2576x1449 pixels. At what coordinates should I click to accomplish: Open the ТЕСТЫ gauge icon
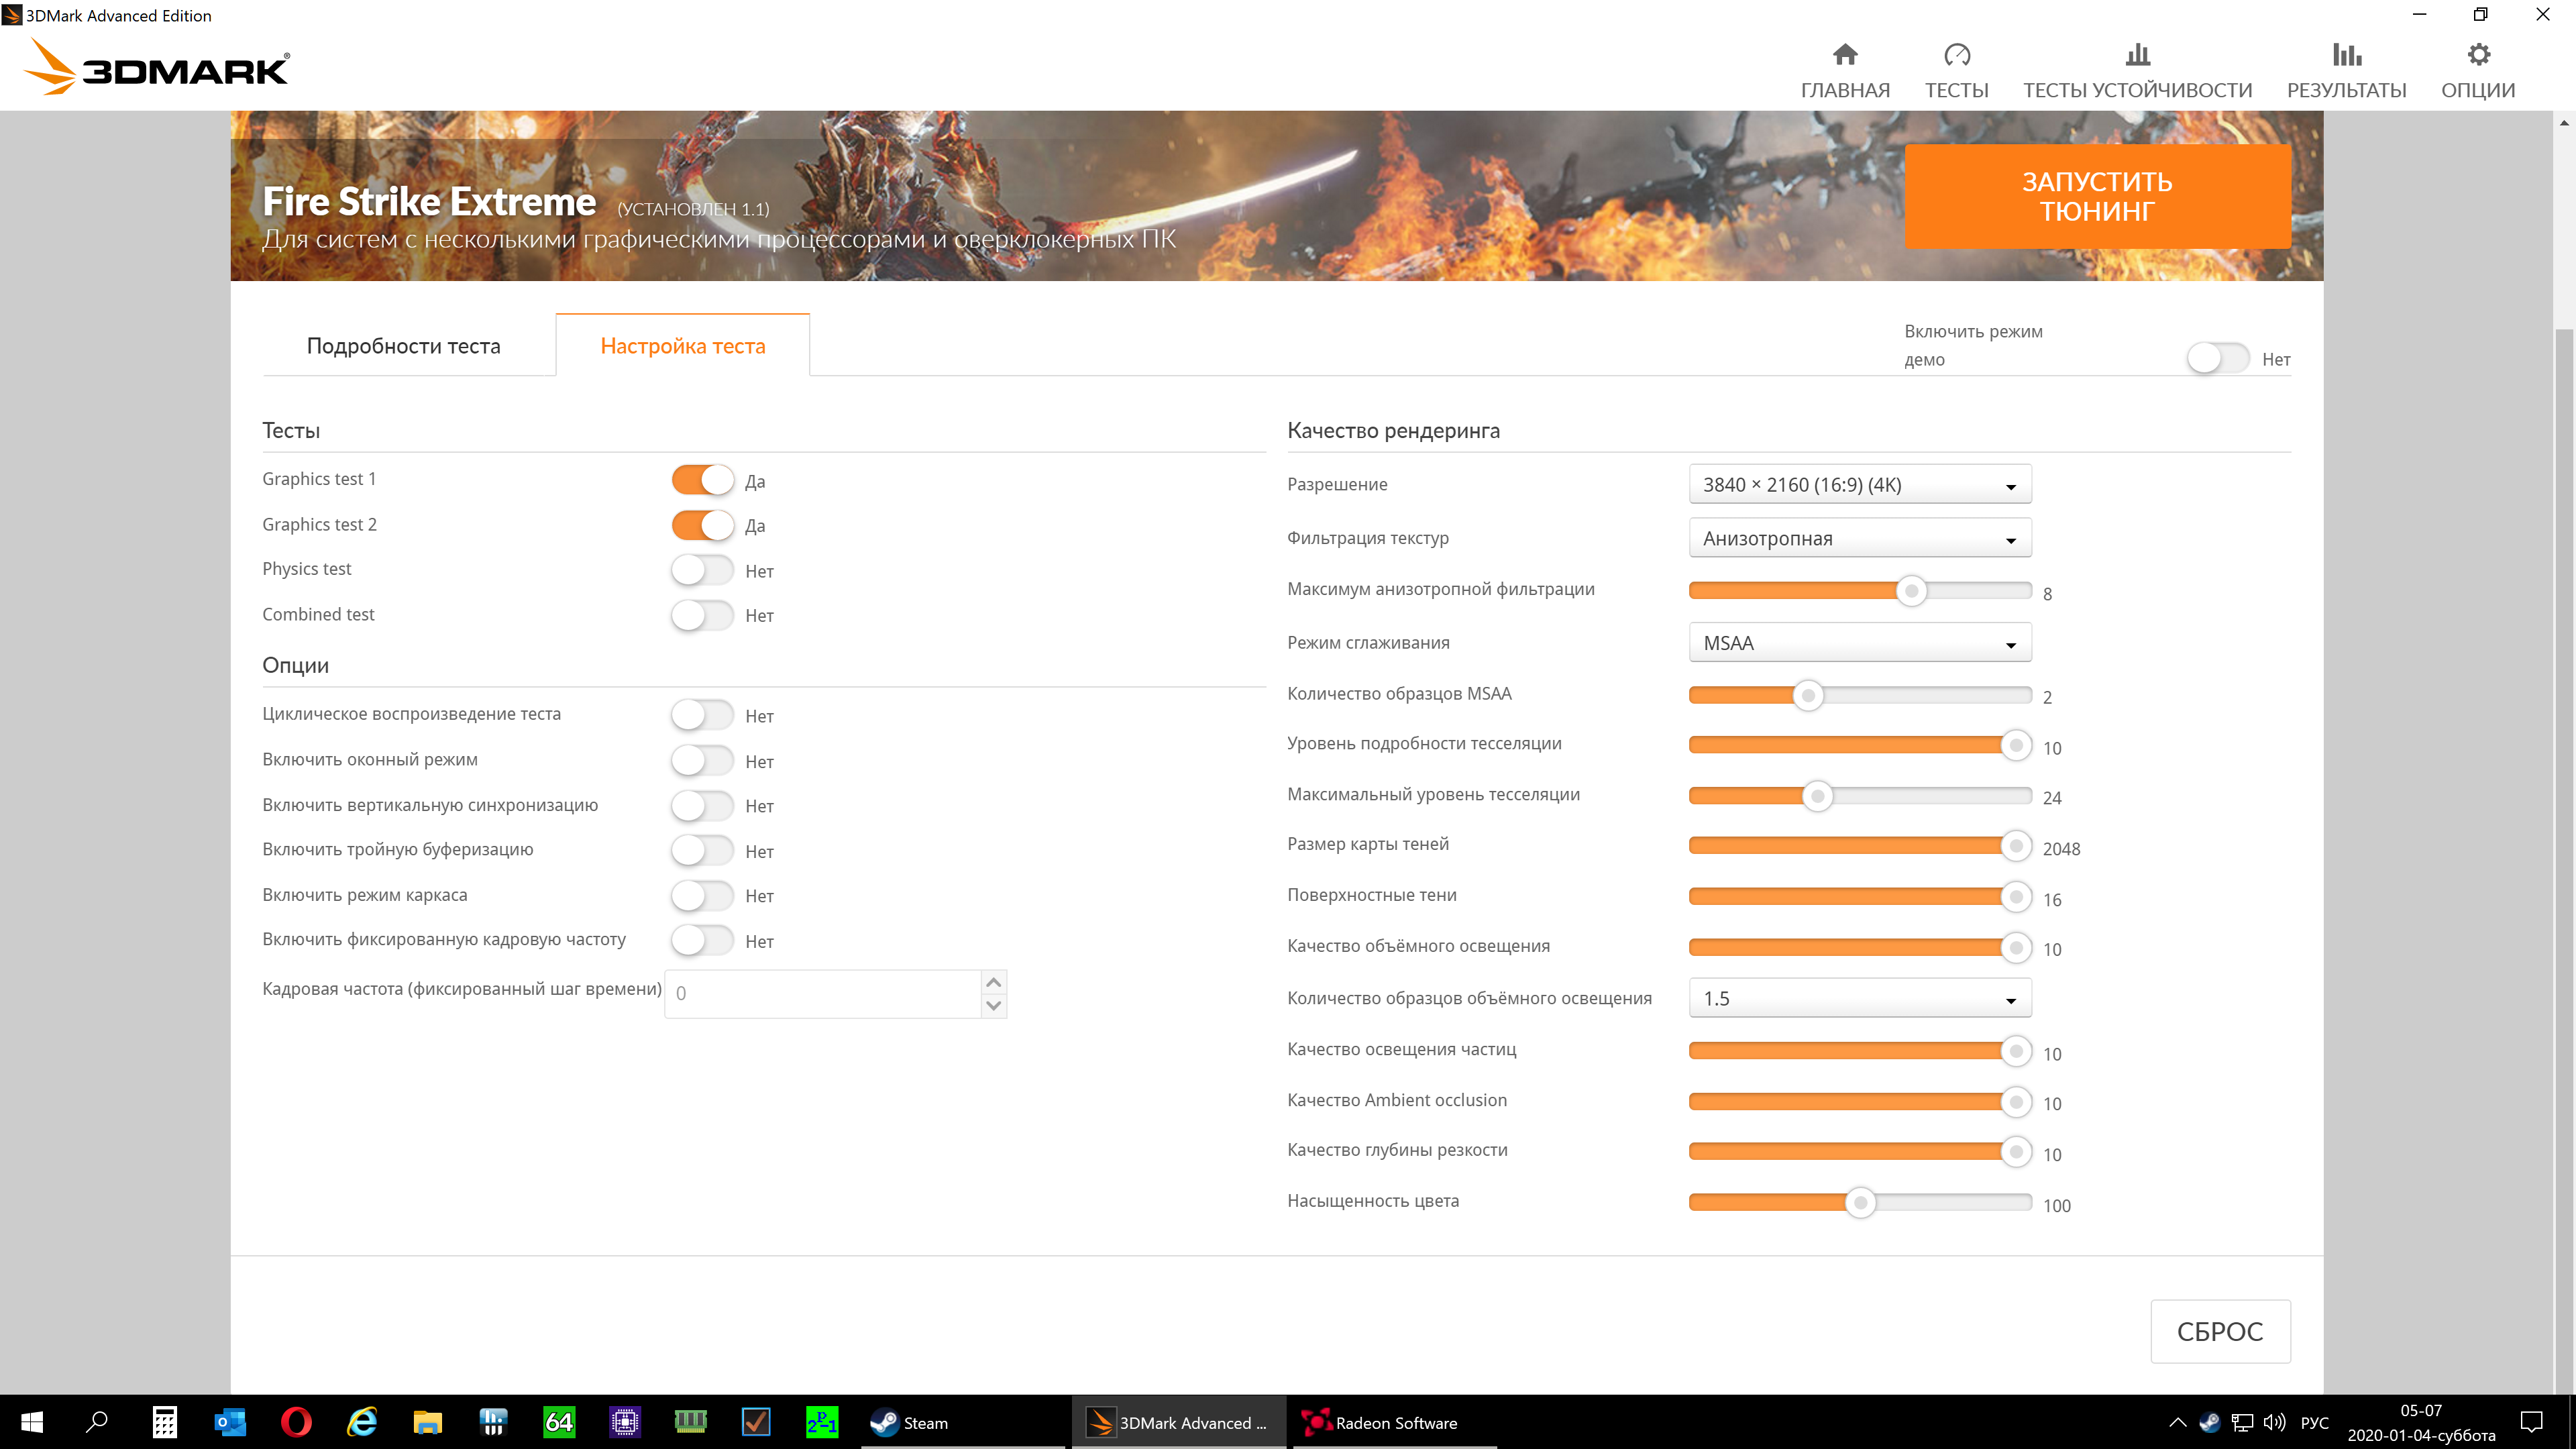pyautogui.click(x=1957, y=55)
